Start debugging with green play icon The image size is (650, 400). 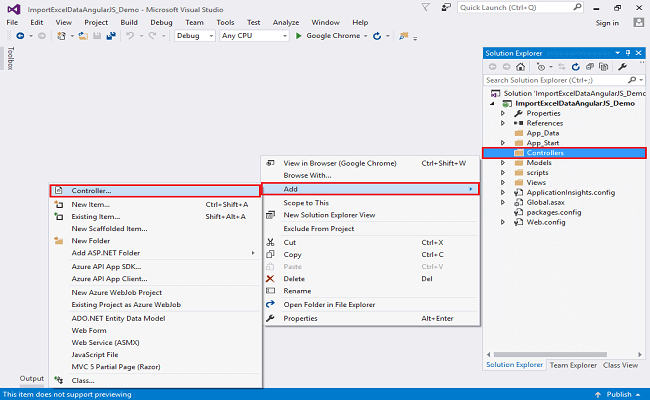pyautogui.click(x=298, y=36)
